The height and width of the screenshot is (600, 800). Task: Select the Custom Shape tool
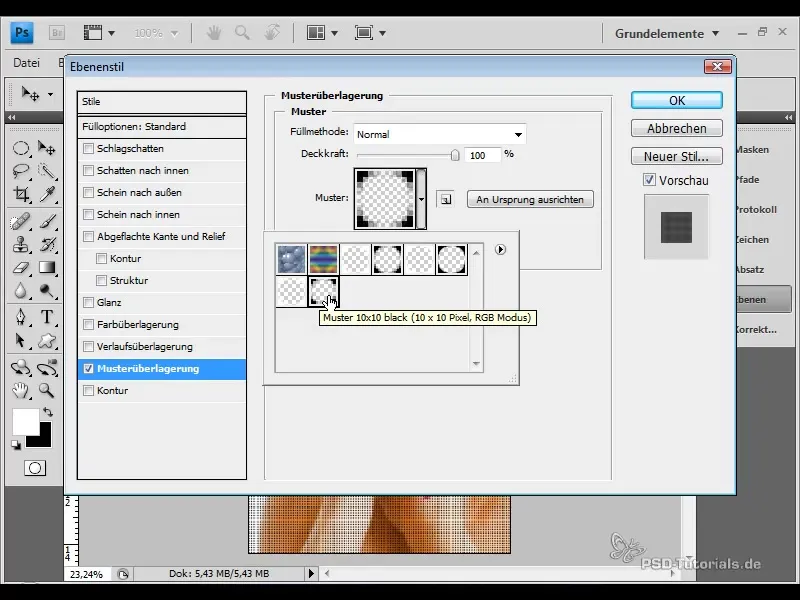pyautogui.click(x=46, y=340)
